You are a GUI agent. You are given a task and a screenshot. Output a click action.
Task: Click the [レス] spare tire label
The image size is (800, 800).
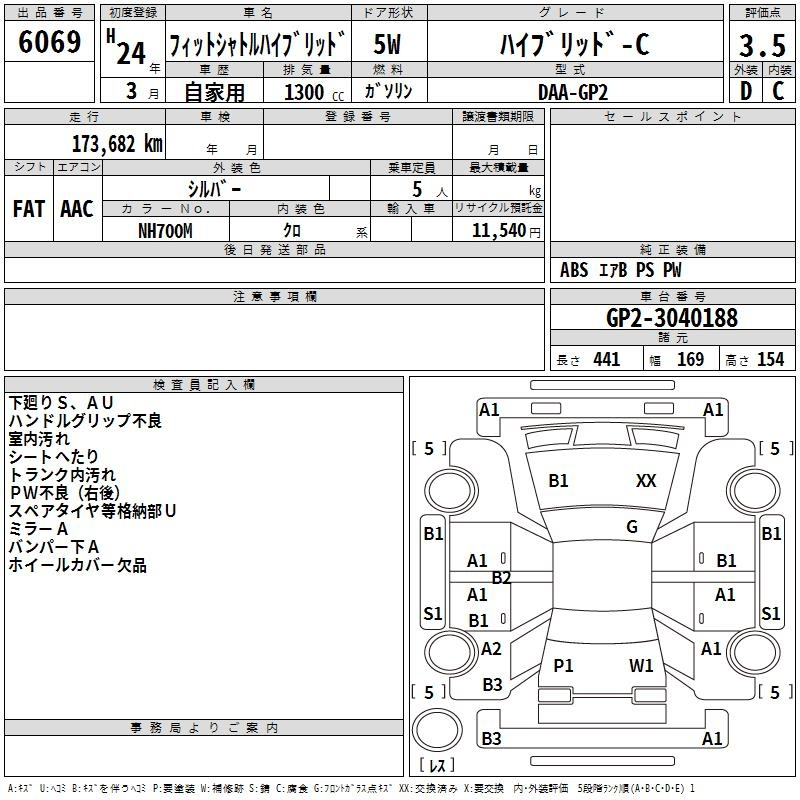437,765
